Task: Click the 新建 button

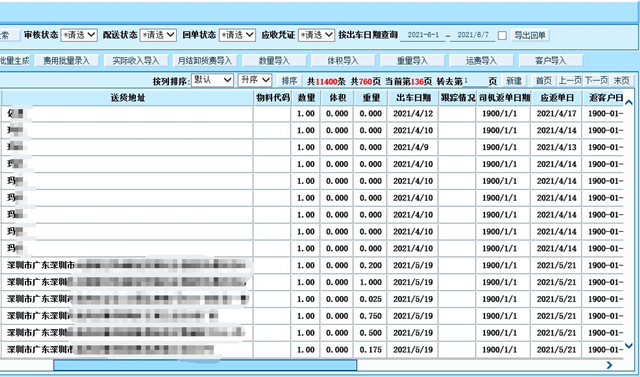Action: point(513,81)
